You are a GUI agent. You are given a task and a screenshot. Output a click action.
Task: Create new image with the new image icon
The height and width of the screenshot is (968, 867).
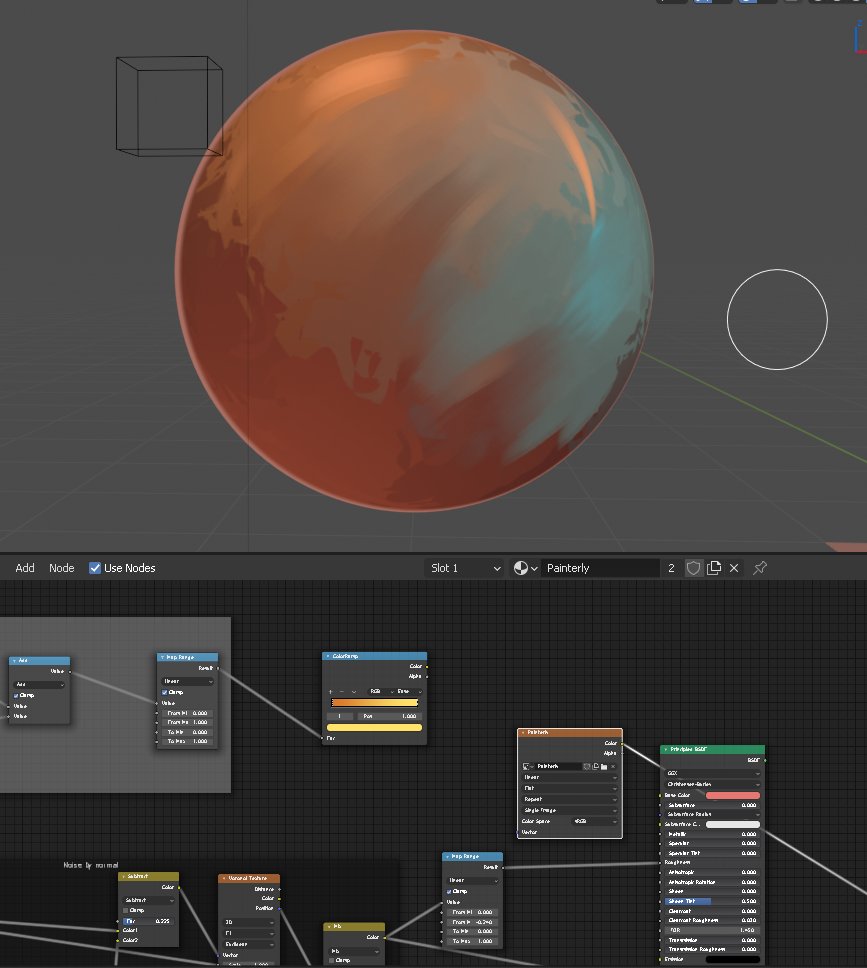click(595, 766)
